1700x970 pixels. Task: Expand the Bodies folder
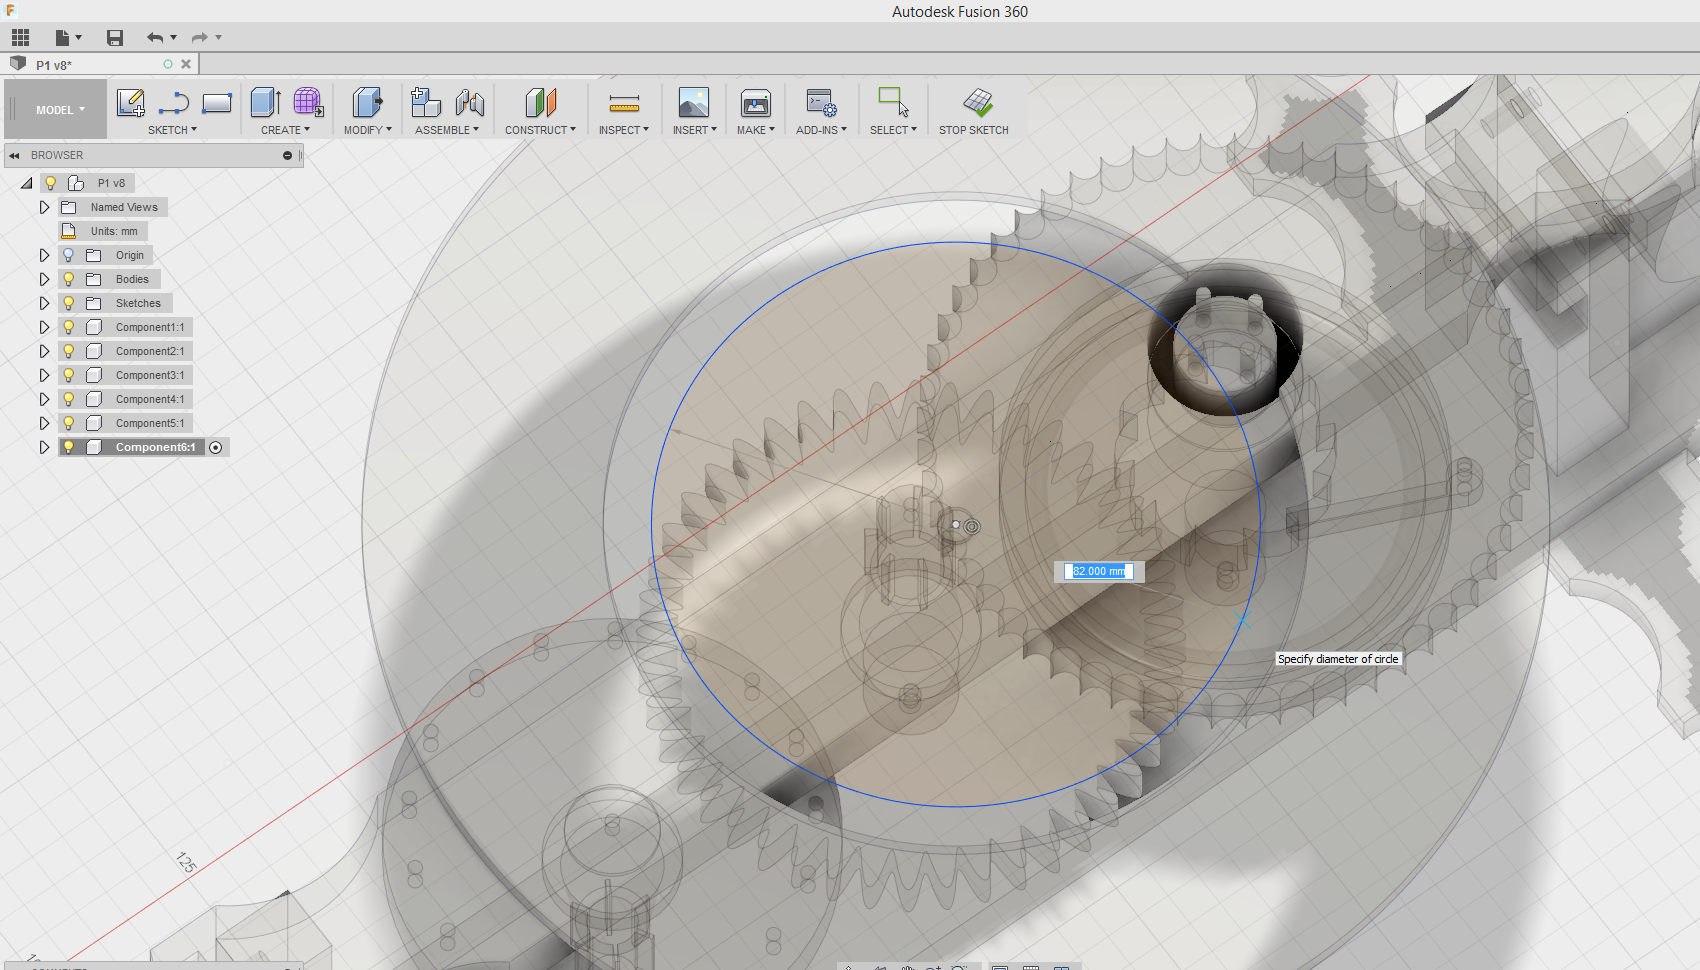[44, 279]
